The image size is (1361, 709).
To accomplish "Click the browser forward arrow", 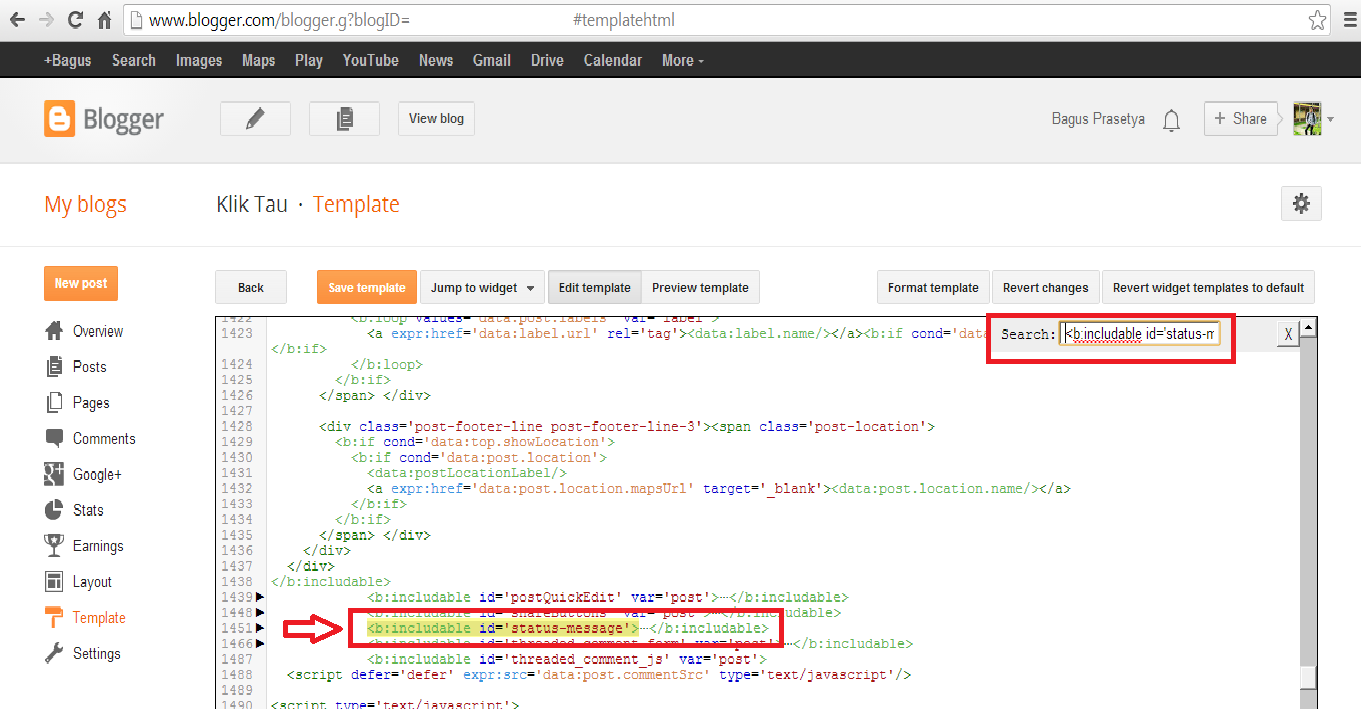I will tap(46, 19).
